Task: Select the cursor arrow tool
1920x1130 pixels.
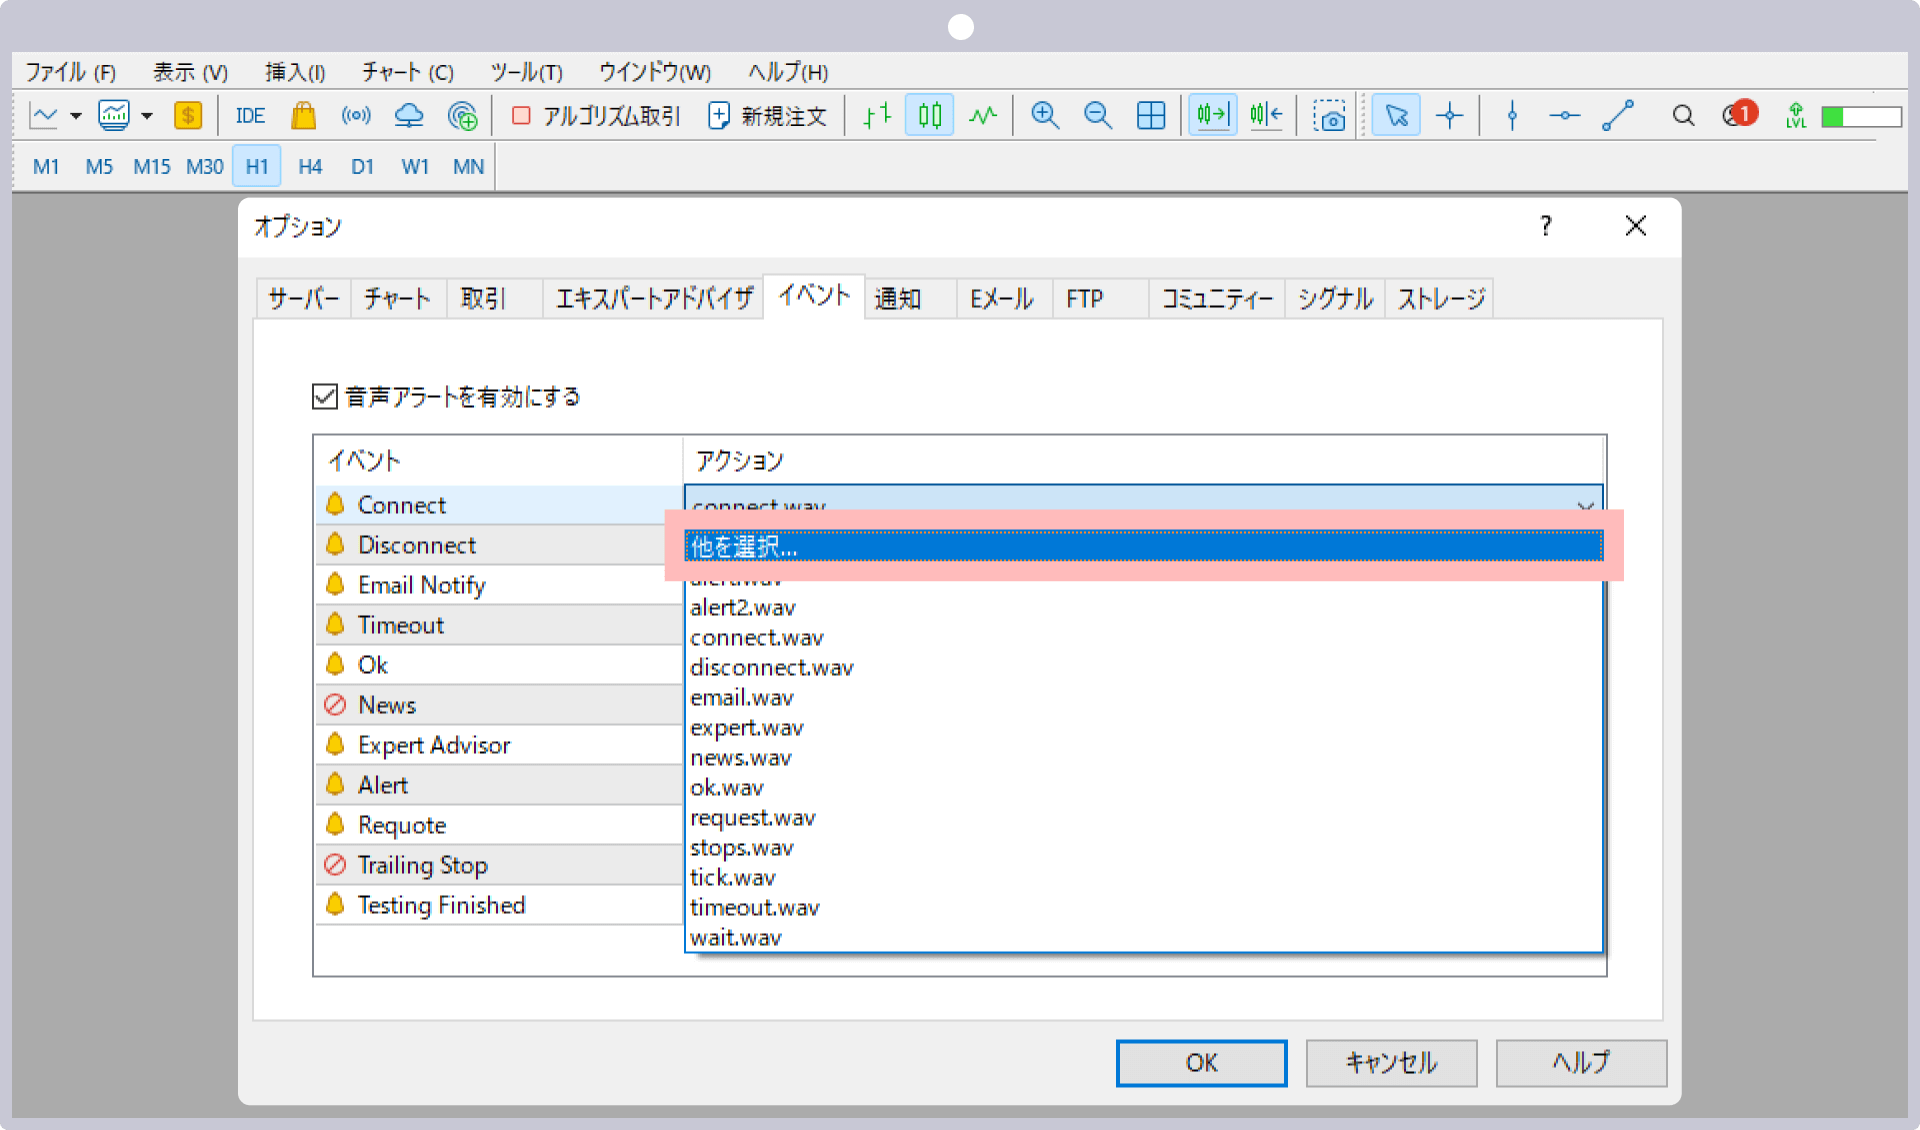Action: (1396, 116)
